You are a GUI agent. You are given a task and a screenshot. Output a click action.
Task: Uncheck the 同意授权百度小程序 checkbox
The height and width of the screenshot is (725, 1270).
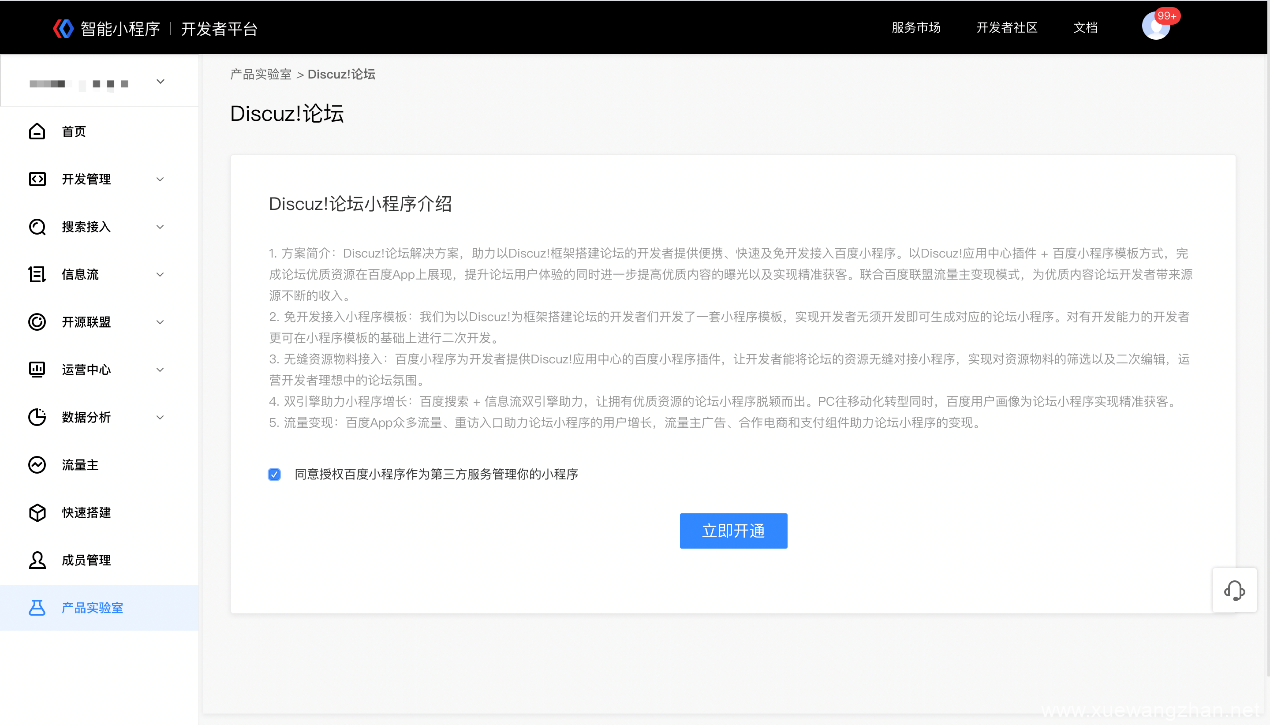click(x=275, y=475)
